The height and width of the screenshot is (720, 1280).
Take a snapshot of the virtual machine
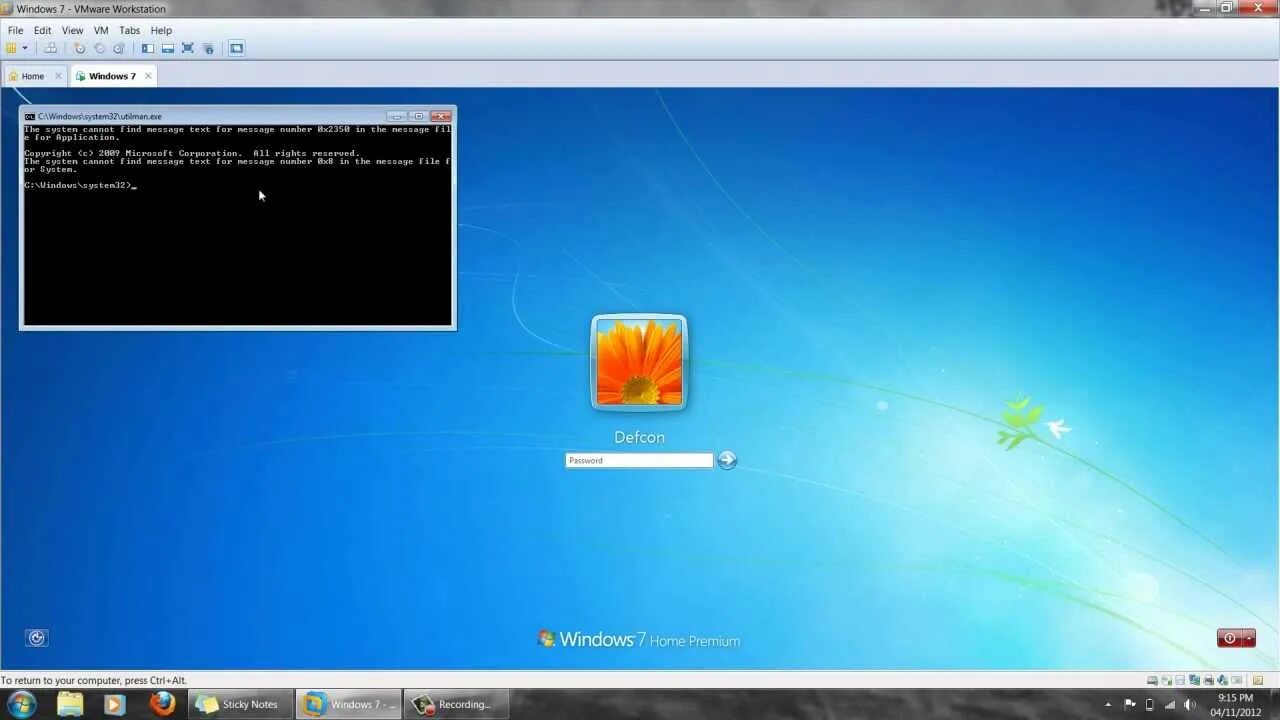coord(80,48)
